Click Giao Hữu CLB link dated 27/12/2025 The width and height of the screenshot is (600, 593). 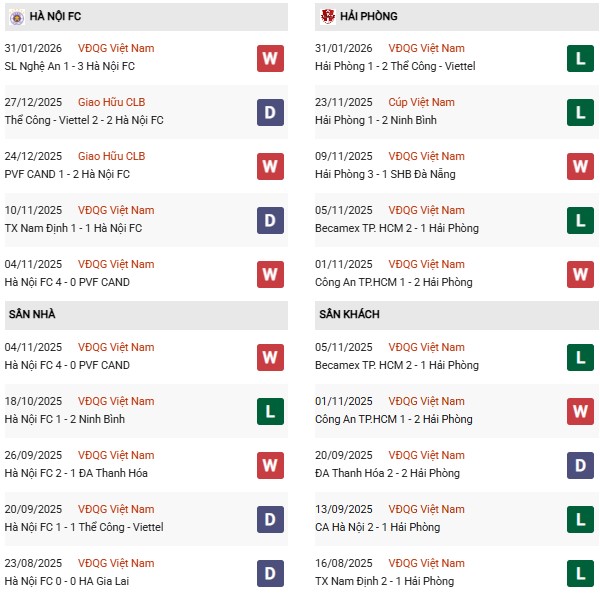111,102
